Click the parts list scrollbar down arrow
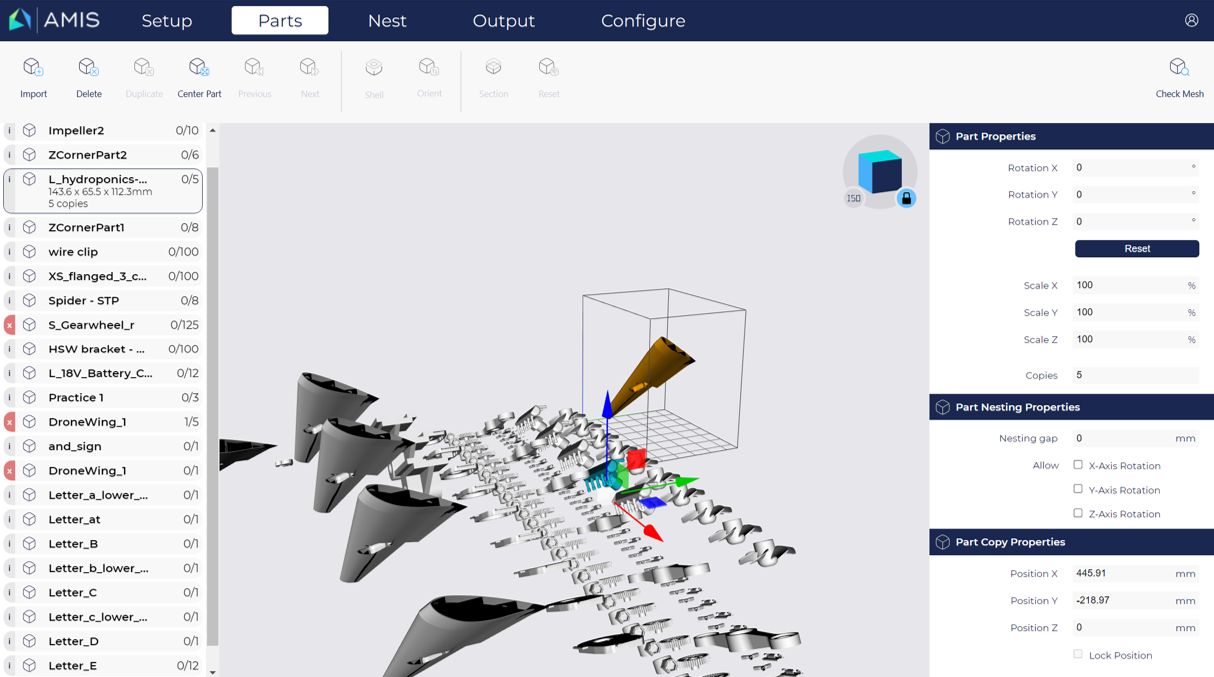1214x677 pixels. (x=212, y=672)
